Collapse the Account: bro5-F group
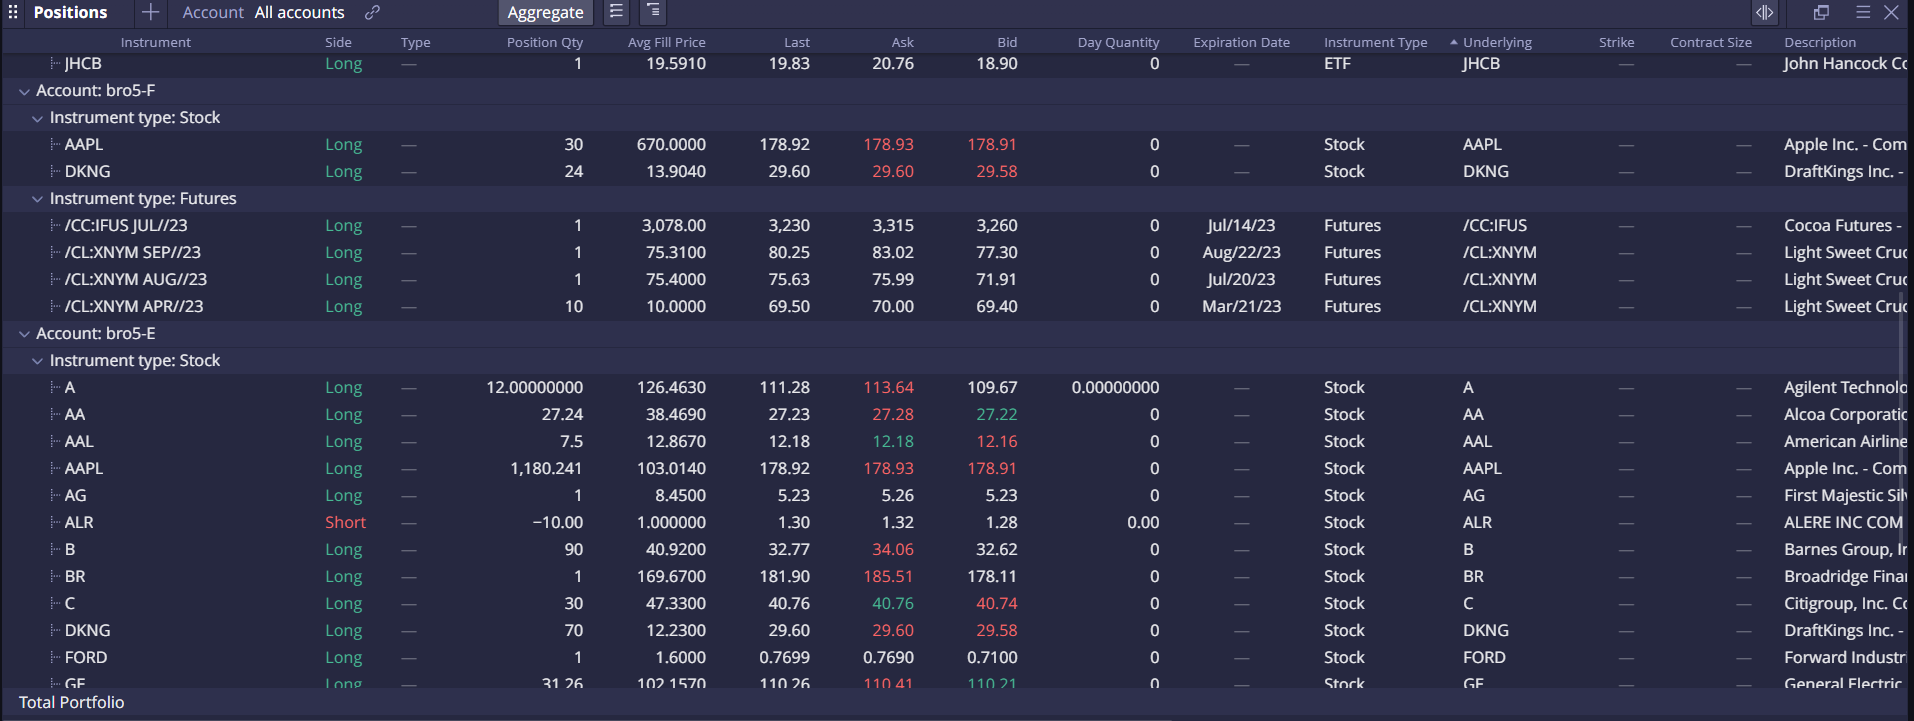This screenshot has width=1914, height=721. click(24, 91)
